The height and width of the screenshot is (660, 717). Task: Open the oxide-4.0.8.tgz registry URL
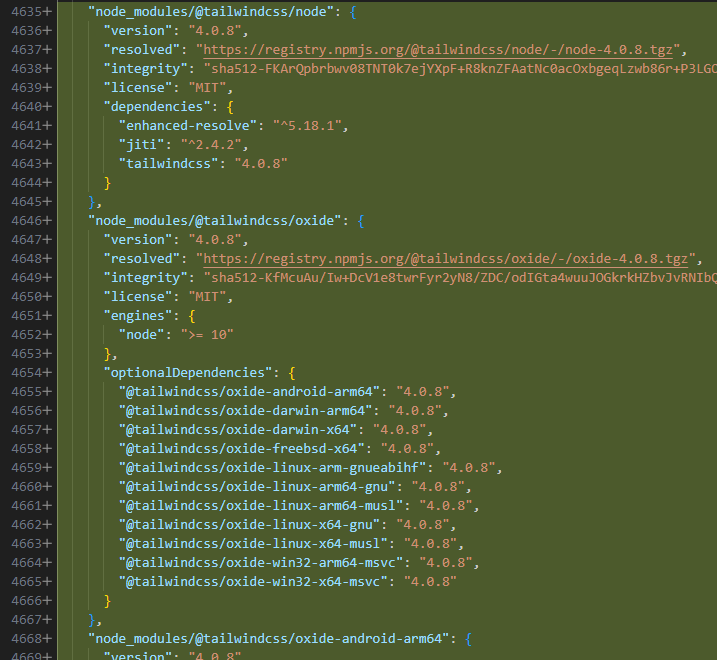coord(446,258)
